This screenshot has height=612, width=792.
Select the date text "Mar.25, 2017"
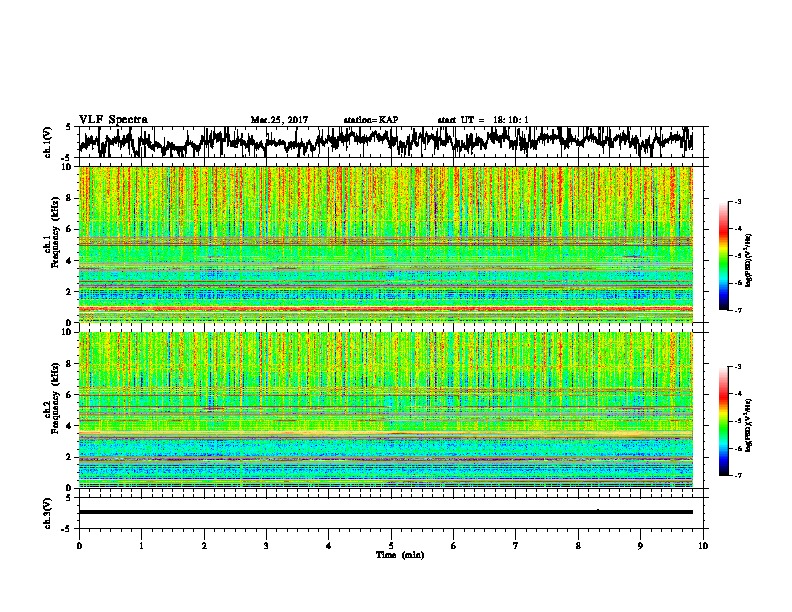pos(279,120)
